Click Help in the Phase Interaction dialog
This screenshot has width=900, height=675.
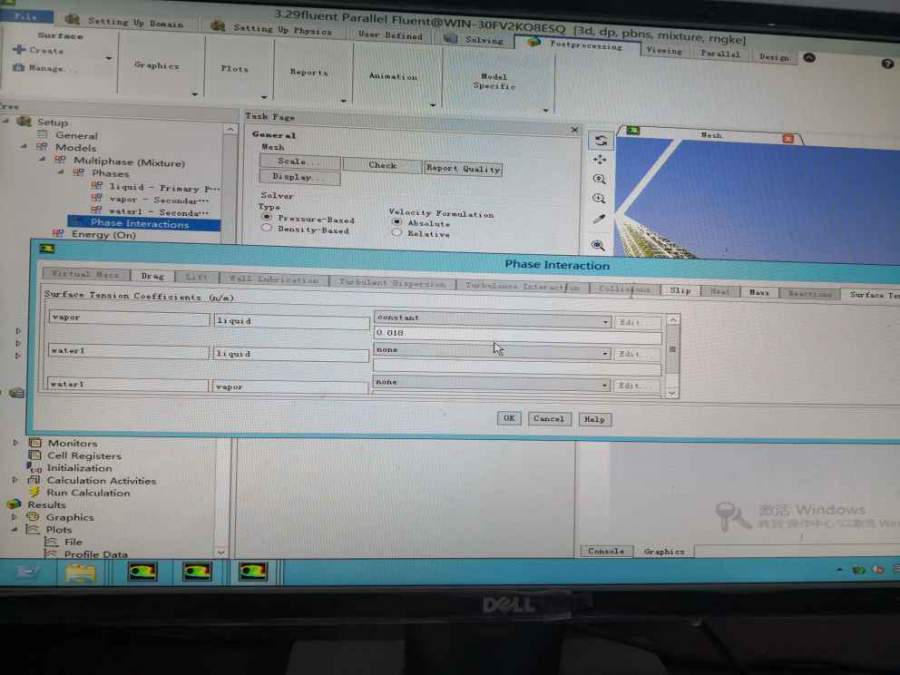click(x=594, y=420)
